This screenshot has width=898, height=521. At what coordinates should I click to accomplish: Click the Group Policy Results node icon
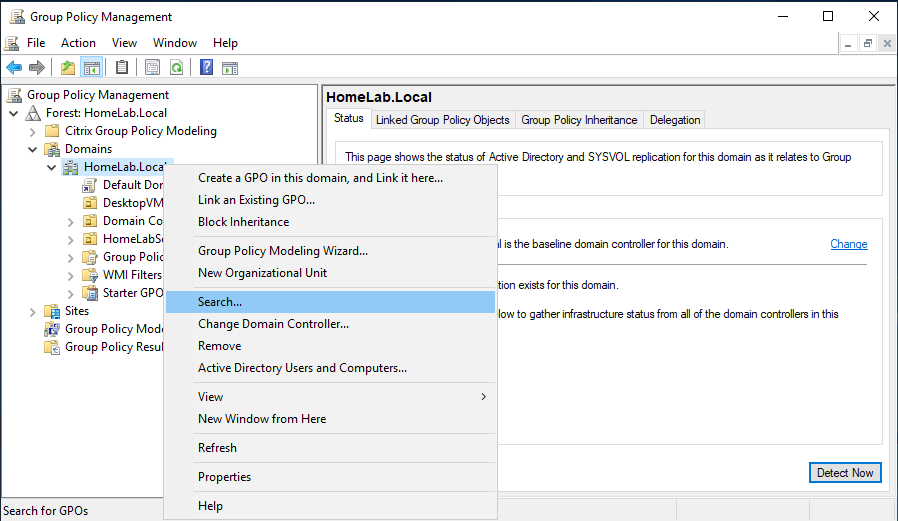coord(52,347)
